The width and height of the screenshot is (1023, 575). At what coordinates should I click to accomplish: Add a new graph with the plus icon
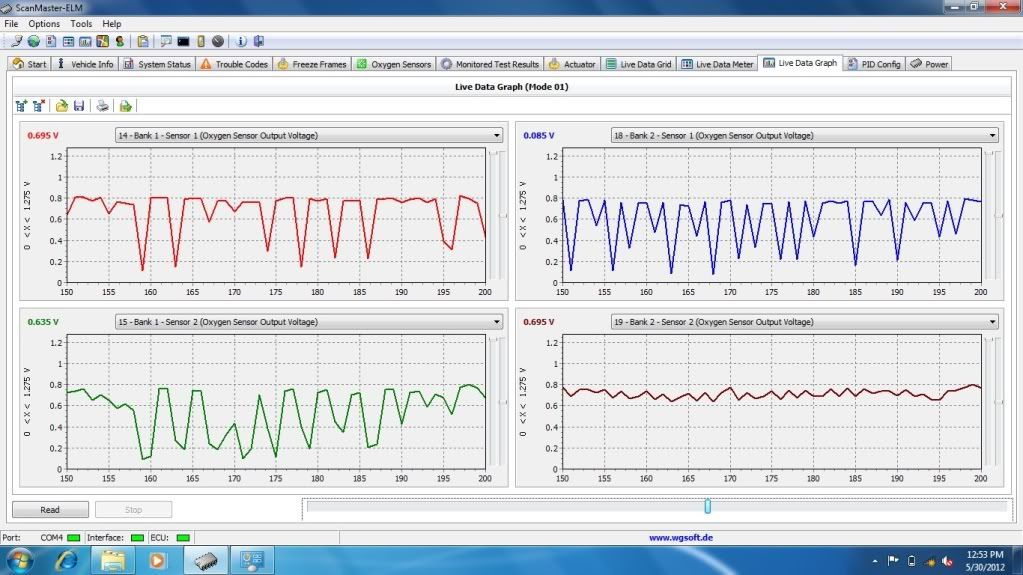22,106
